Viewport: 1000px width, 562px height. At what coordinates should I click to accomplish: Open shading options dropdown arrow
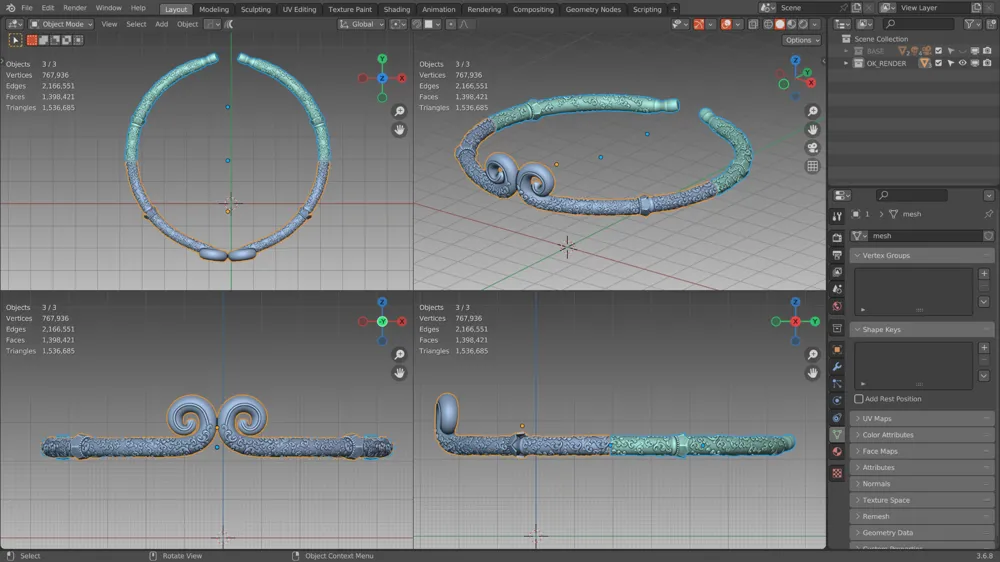point(814,24)
